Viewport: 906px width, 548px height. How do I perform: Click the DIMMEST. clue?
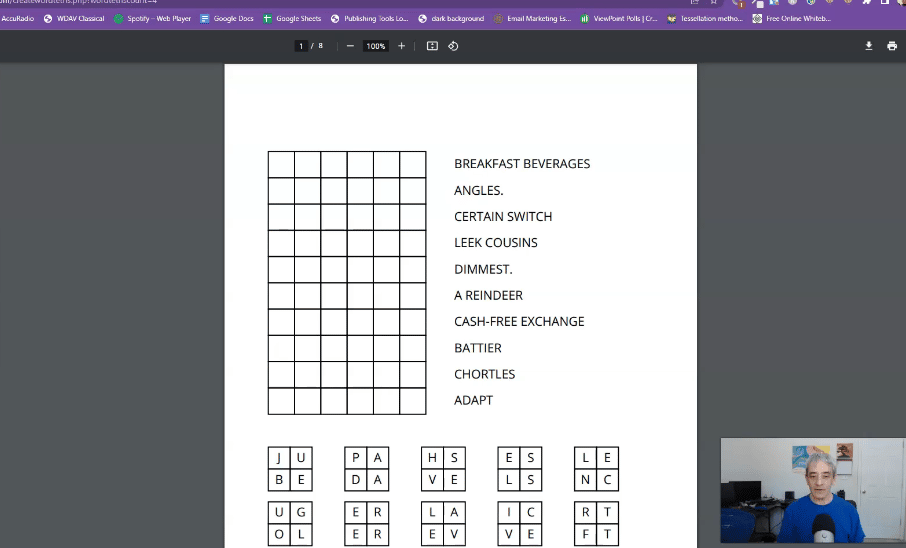tap(483, 269)
